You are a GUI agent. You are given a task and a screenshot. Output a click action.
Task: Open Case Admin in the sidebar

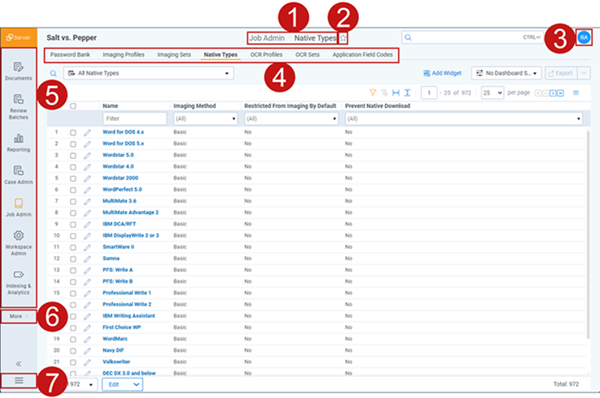tap(18, 175)
